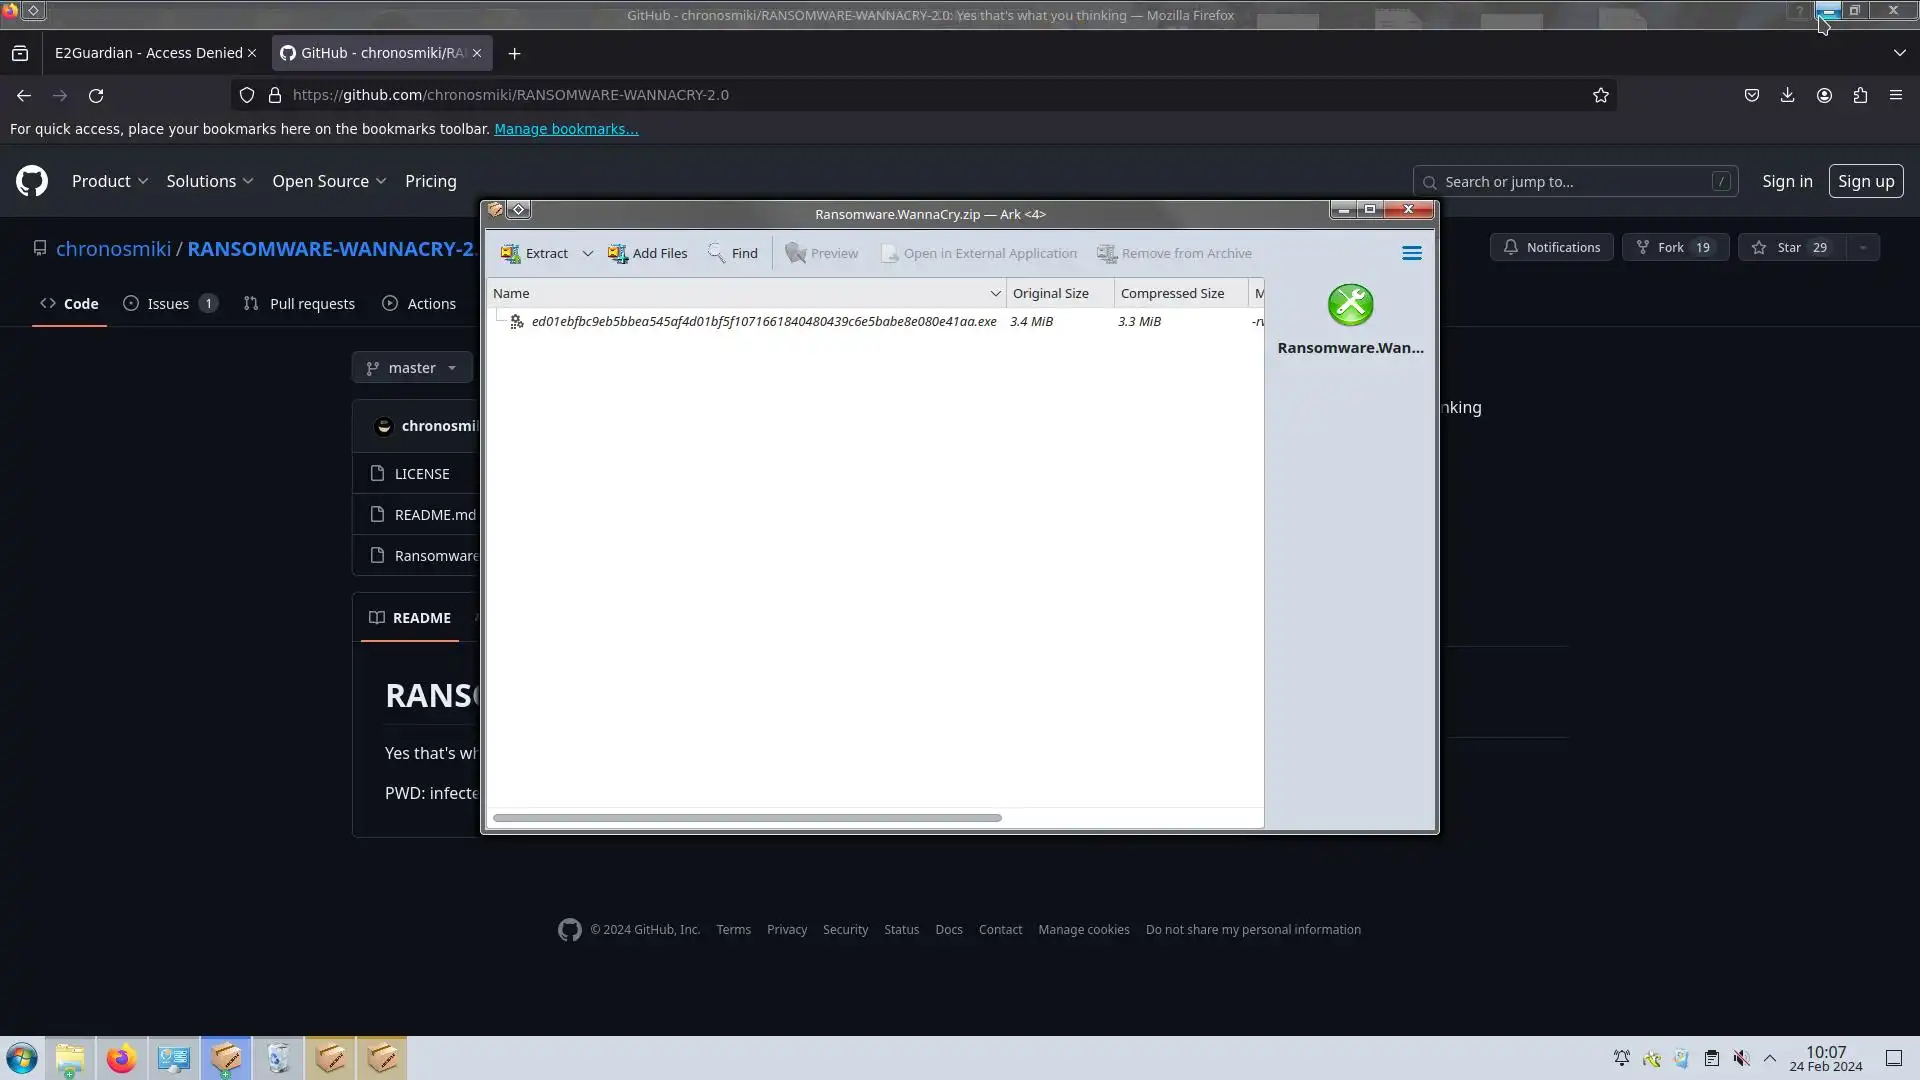Click the Firefox extensions puzzle icon
This screenshot has width=1920, height=1080.
[1860, 95]
